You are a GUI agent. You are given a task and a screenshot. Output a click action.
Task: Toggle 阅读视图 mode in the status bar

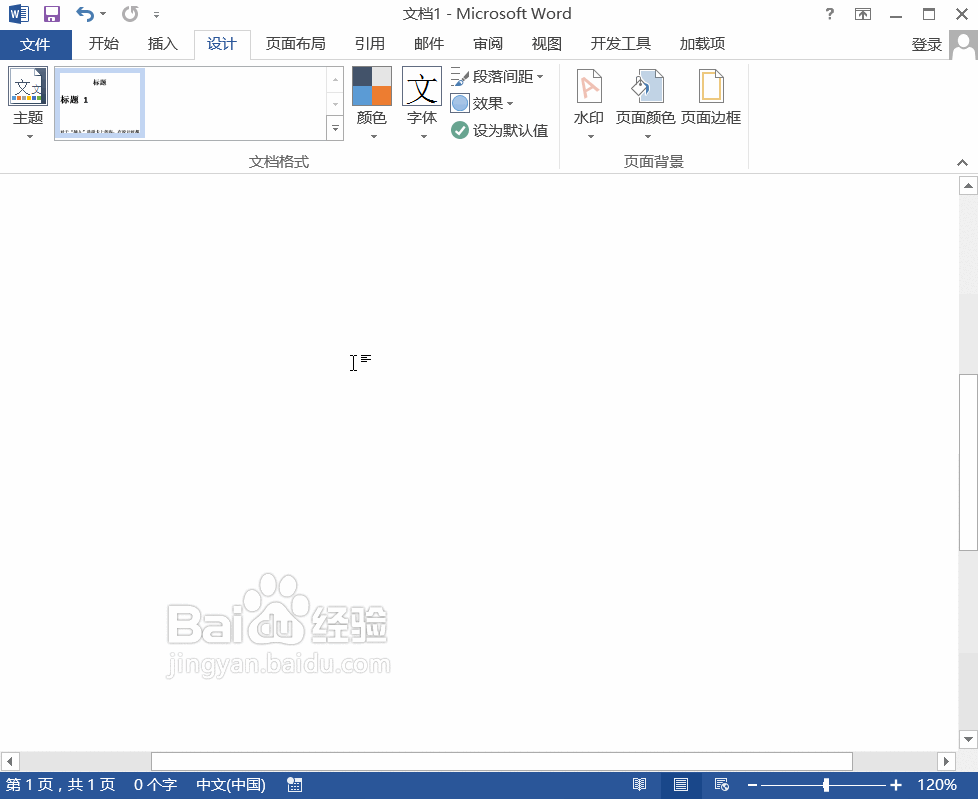click(x=640, y=785)
